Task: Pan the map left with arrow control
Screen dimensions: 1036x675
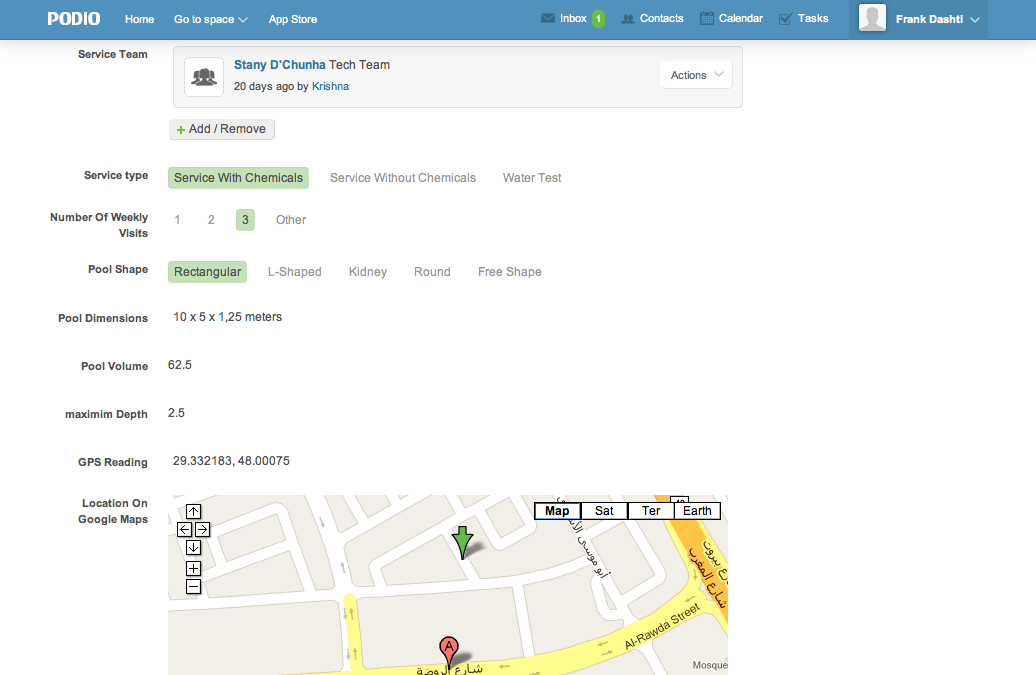Action: tap(185, 529)
